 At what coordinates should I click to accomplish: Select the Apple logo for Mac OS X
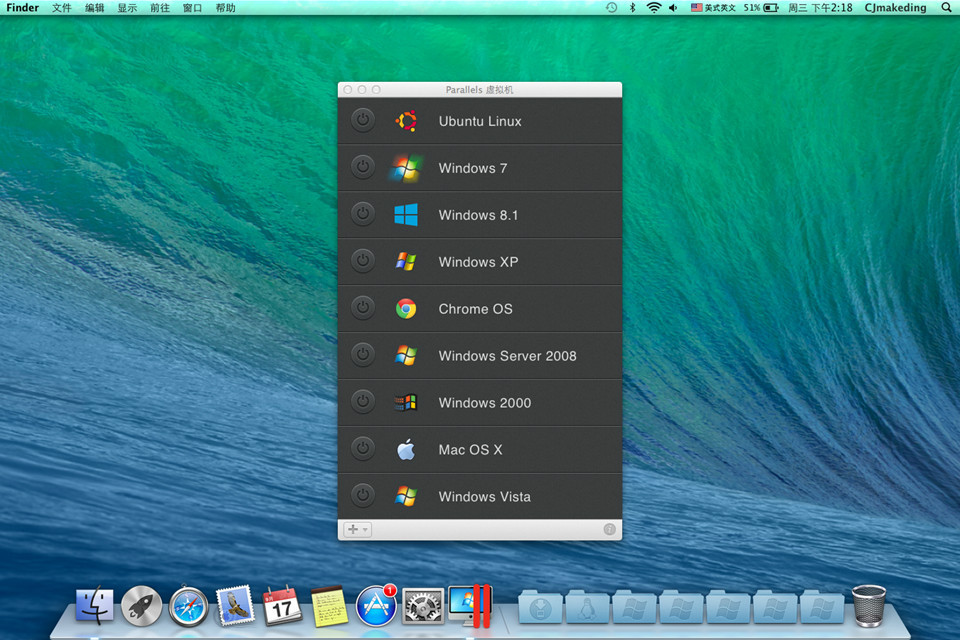pos(406,450)
